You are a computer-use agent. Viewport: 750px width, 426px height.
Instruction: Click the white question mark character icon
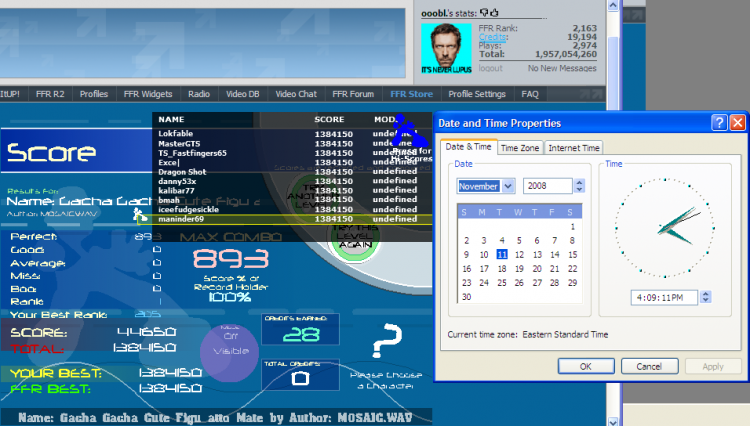(386, 340)
